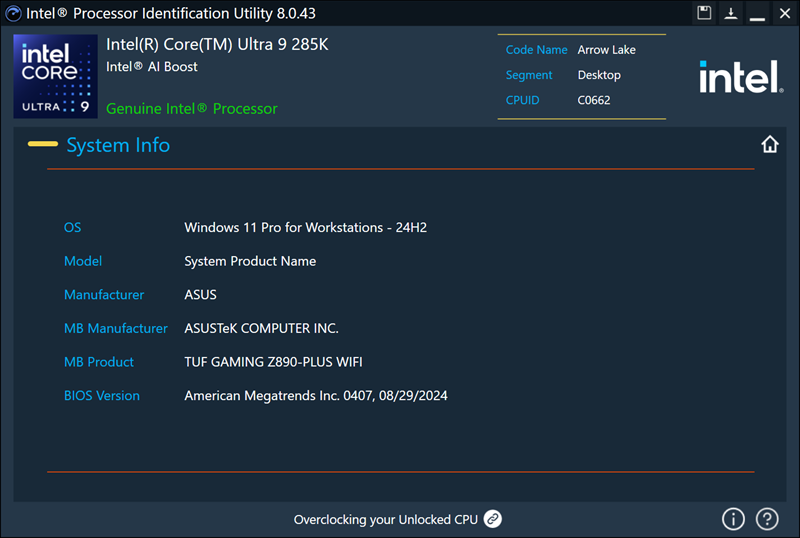Close the Processor Identification Utility window
Viewport: 800px width, 538px height.
785,13
